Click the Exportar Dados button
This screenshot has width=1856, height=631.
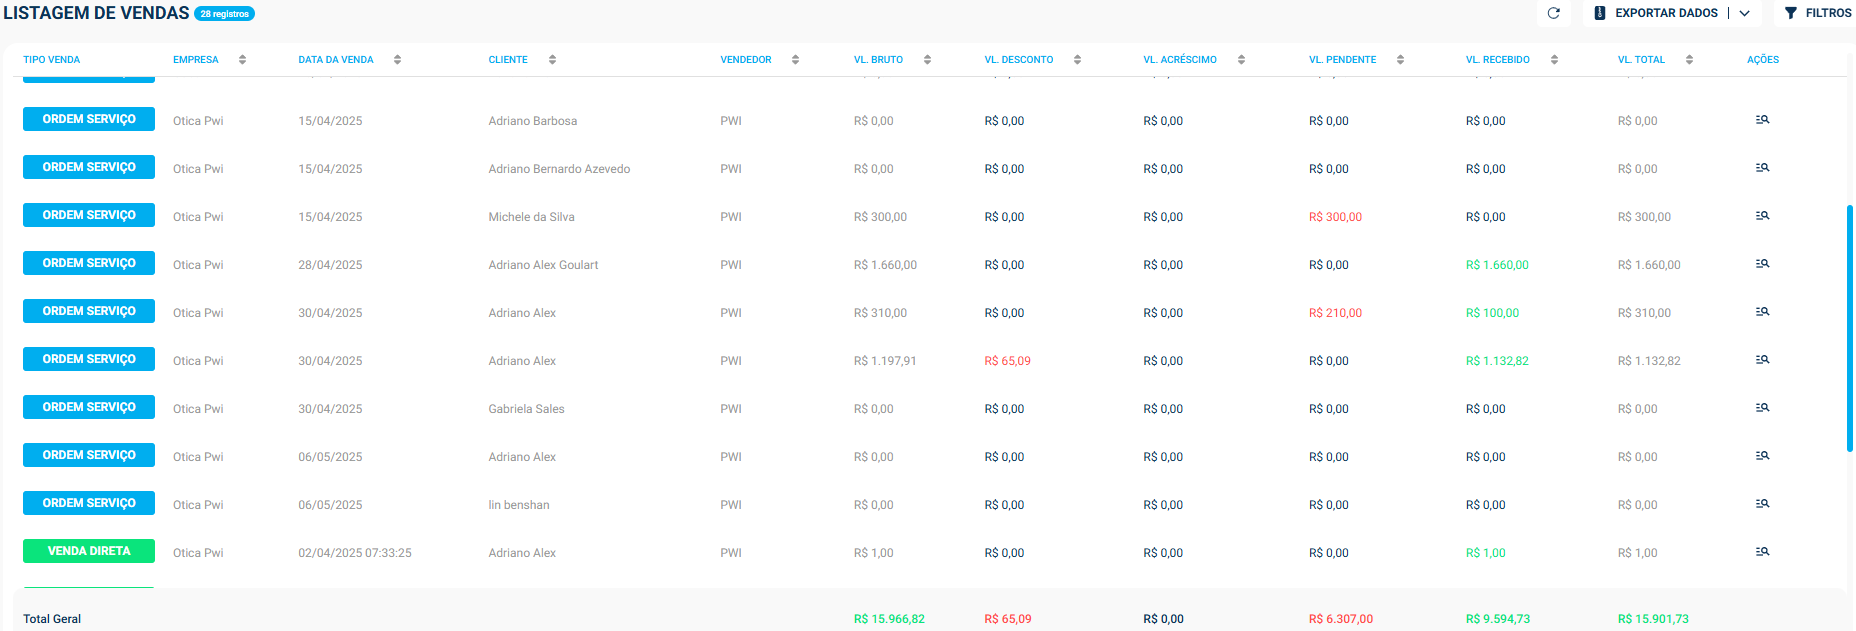(1656, 13)
